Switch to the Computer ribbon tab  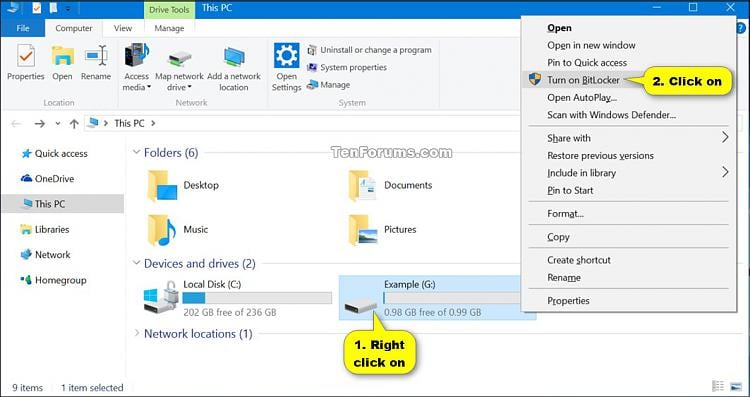click(x=74, y=28)
